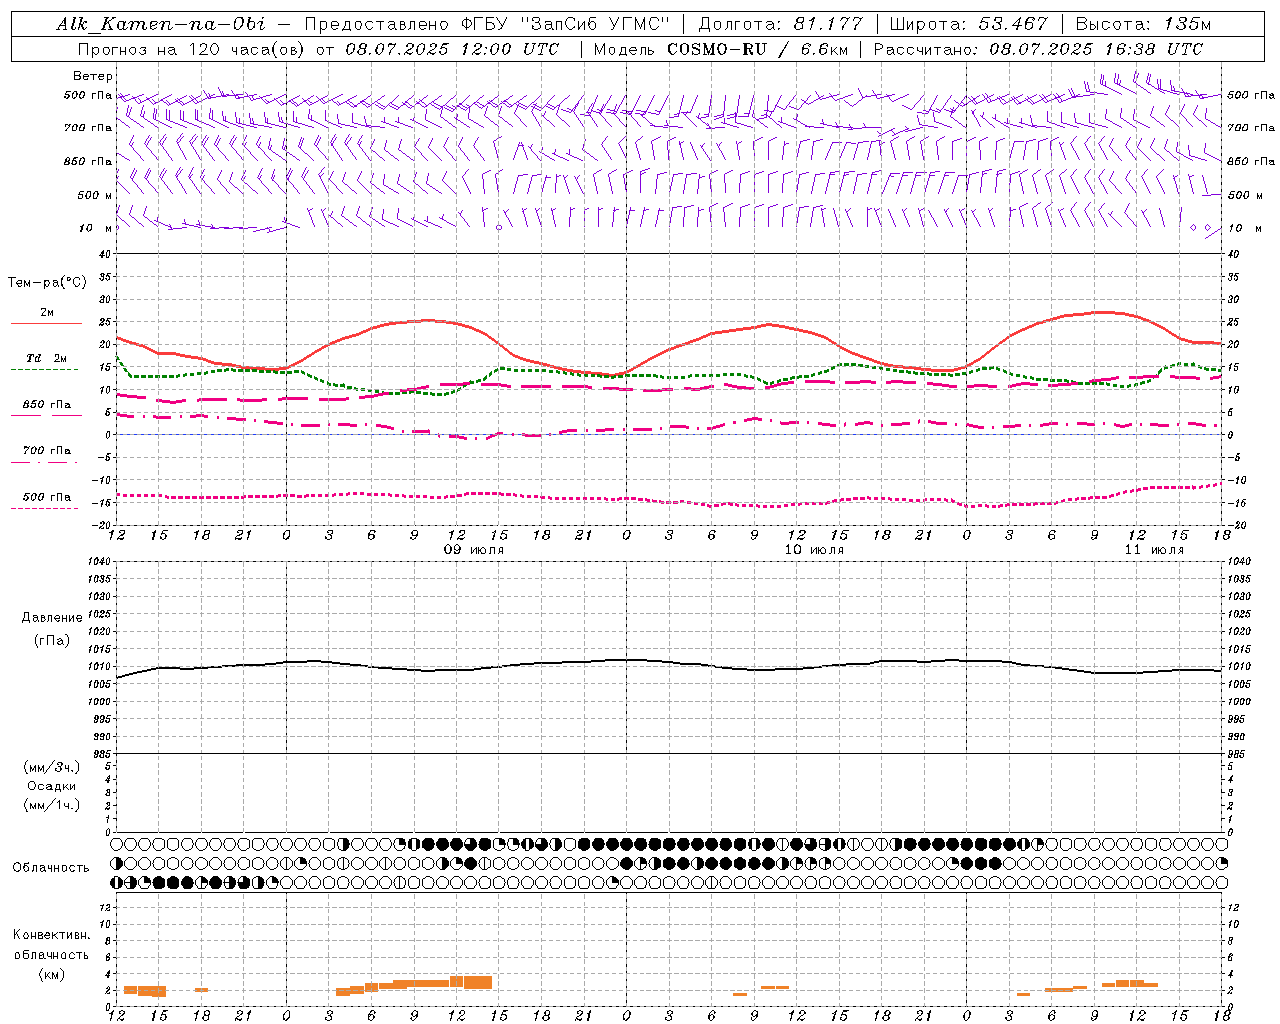Click the '(мм/1ч.)' precipitation unit label

[52, 805]
